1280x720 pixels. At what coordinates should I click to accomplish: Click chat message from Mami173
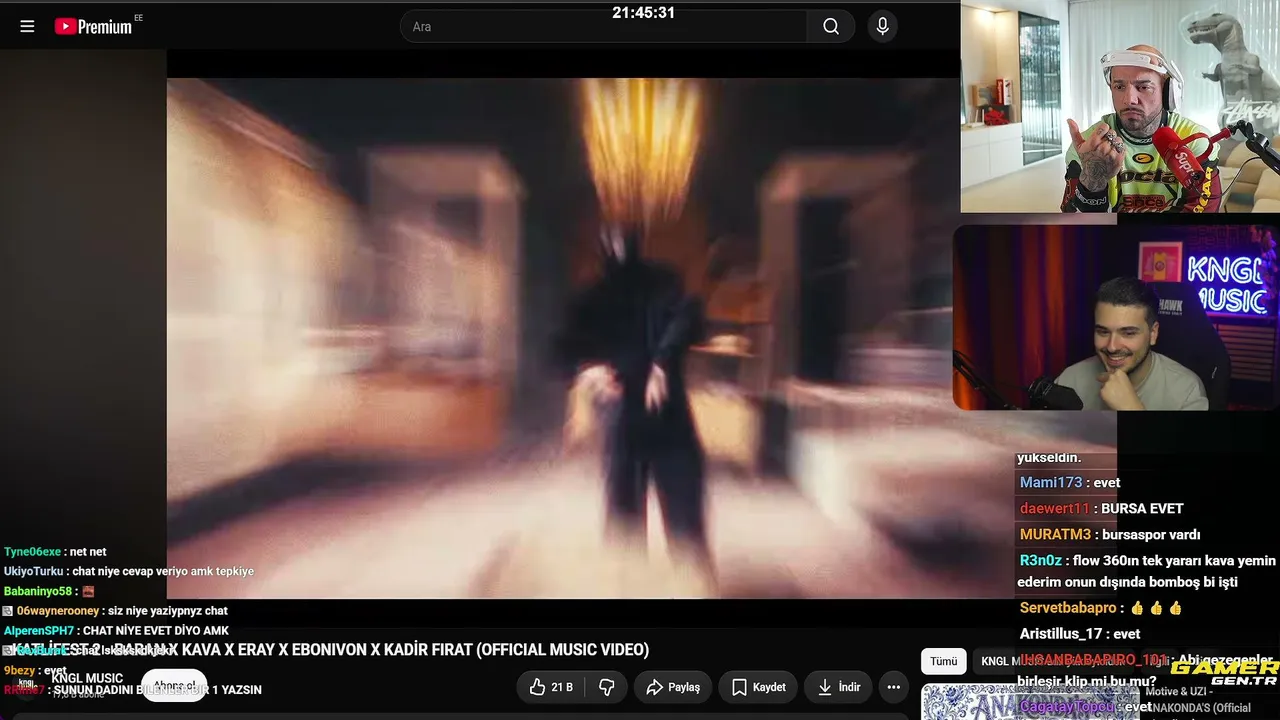[1070, 483]
